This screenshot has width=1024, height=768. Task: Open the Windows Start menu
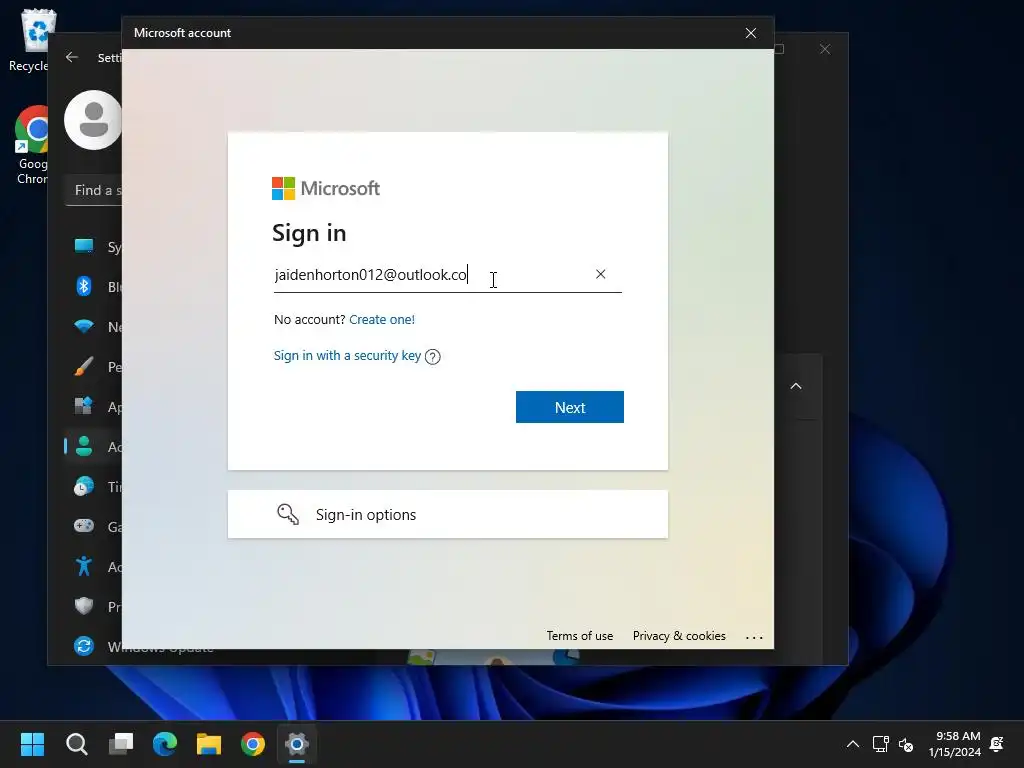32,744
